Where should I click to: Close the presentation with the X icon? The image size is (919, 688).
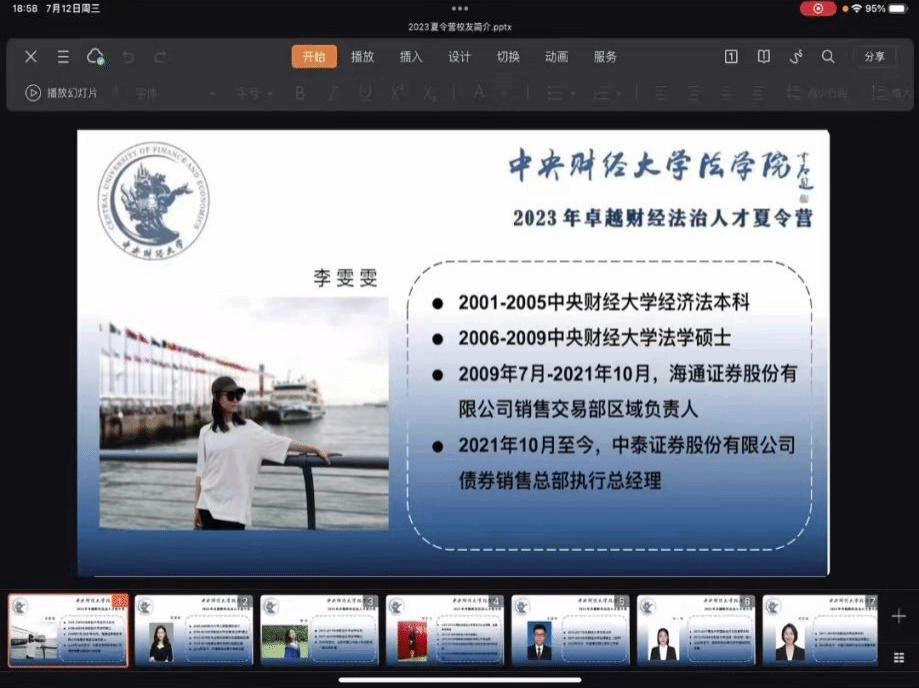point(31,57)
